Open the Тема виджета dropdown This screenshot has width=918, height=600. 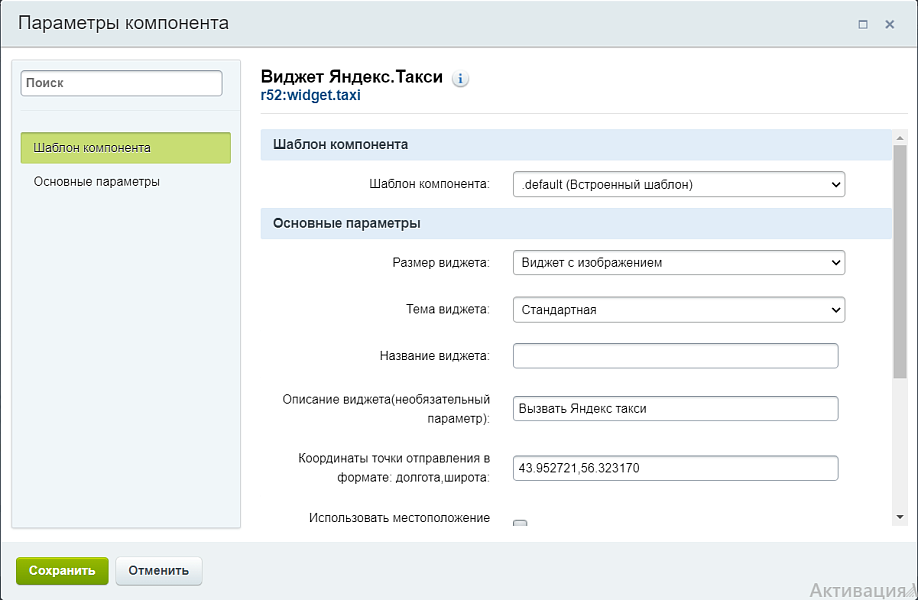(x=678, y=310)
